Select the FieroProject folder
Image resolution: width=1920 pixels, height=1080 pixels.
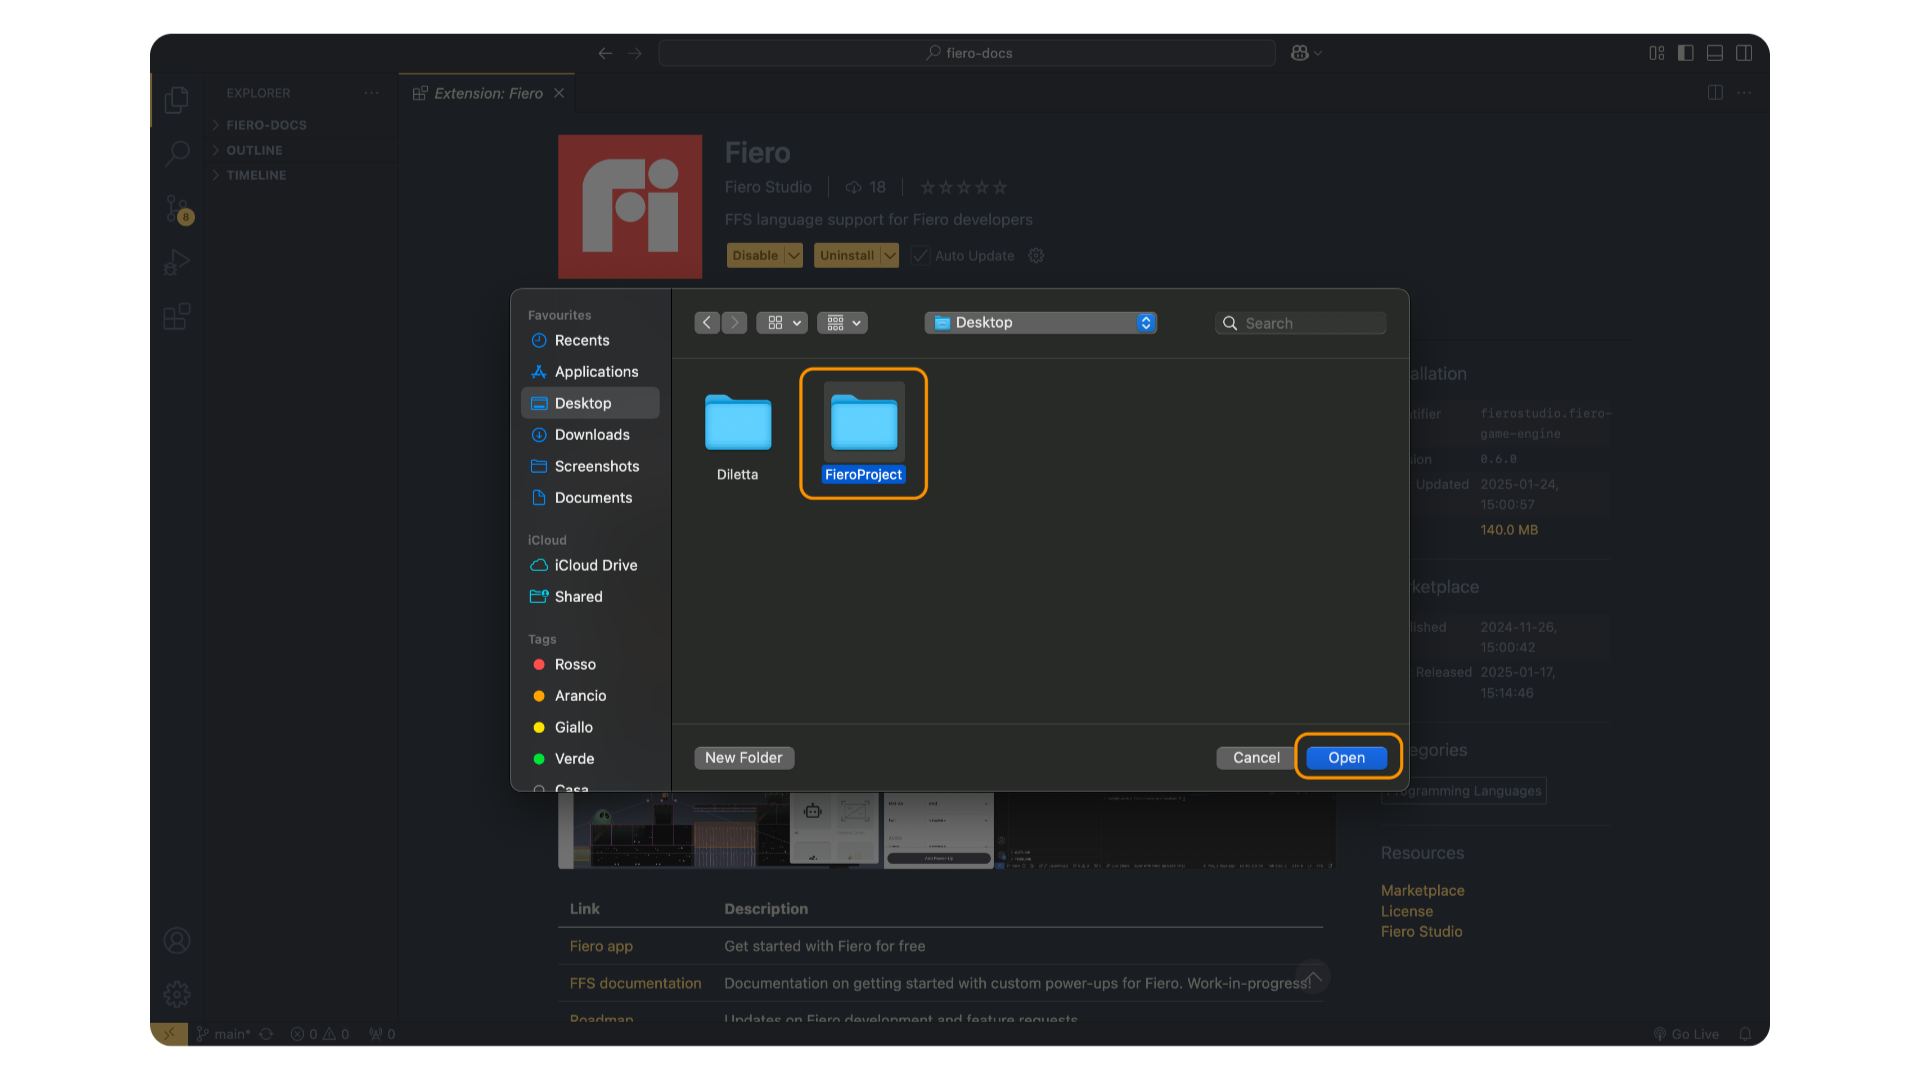[864, 434]
